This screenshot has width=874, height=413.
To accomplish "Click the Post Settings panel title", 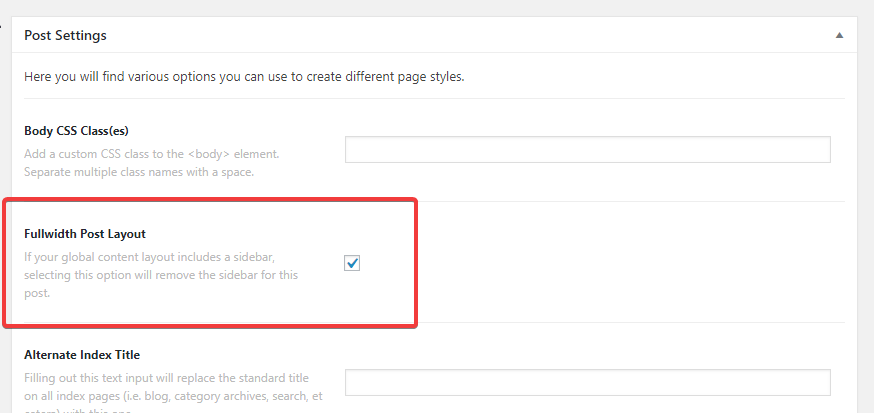I will point(65,35).
